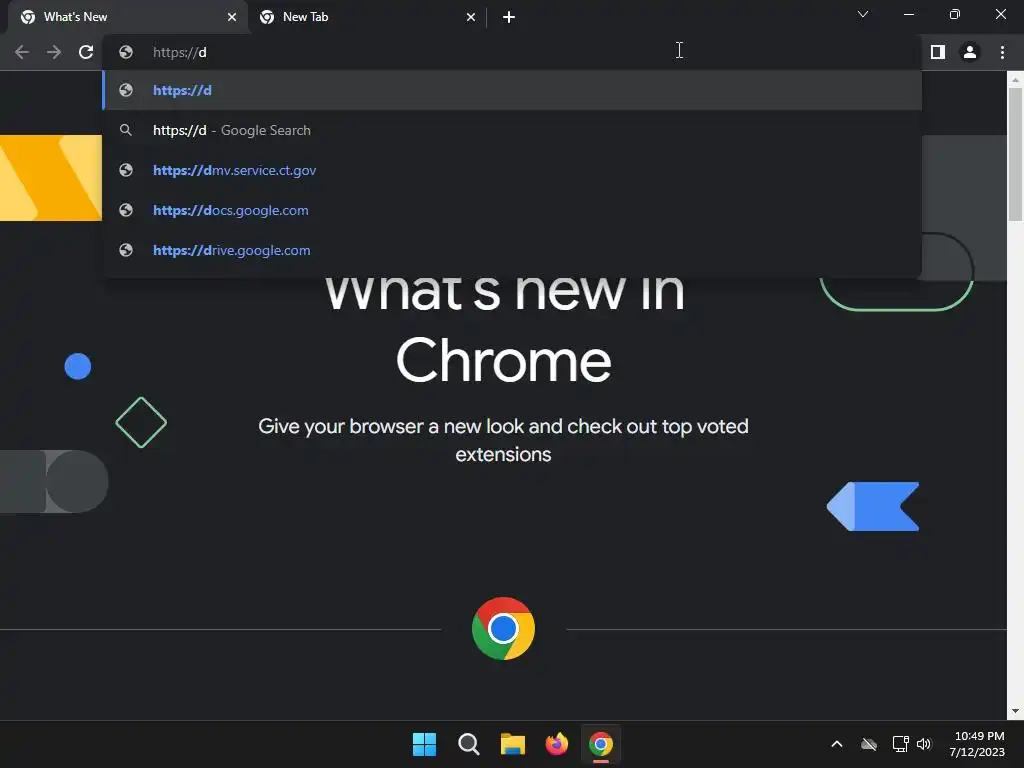
Task: Open Firefox from the taskbar
Action: [556, 744]
